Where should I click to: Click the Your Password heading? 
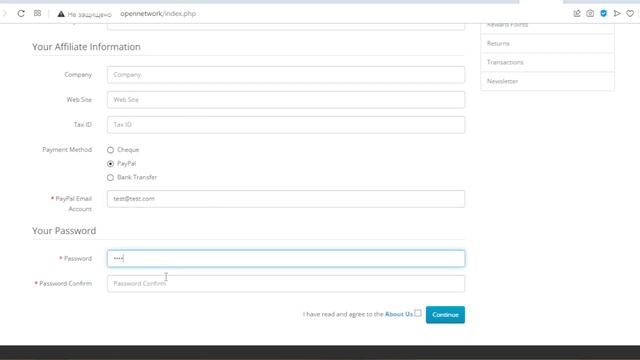pos(64,231)
